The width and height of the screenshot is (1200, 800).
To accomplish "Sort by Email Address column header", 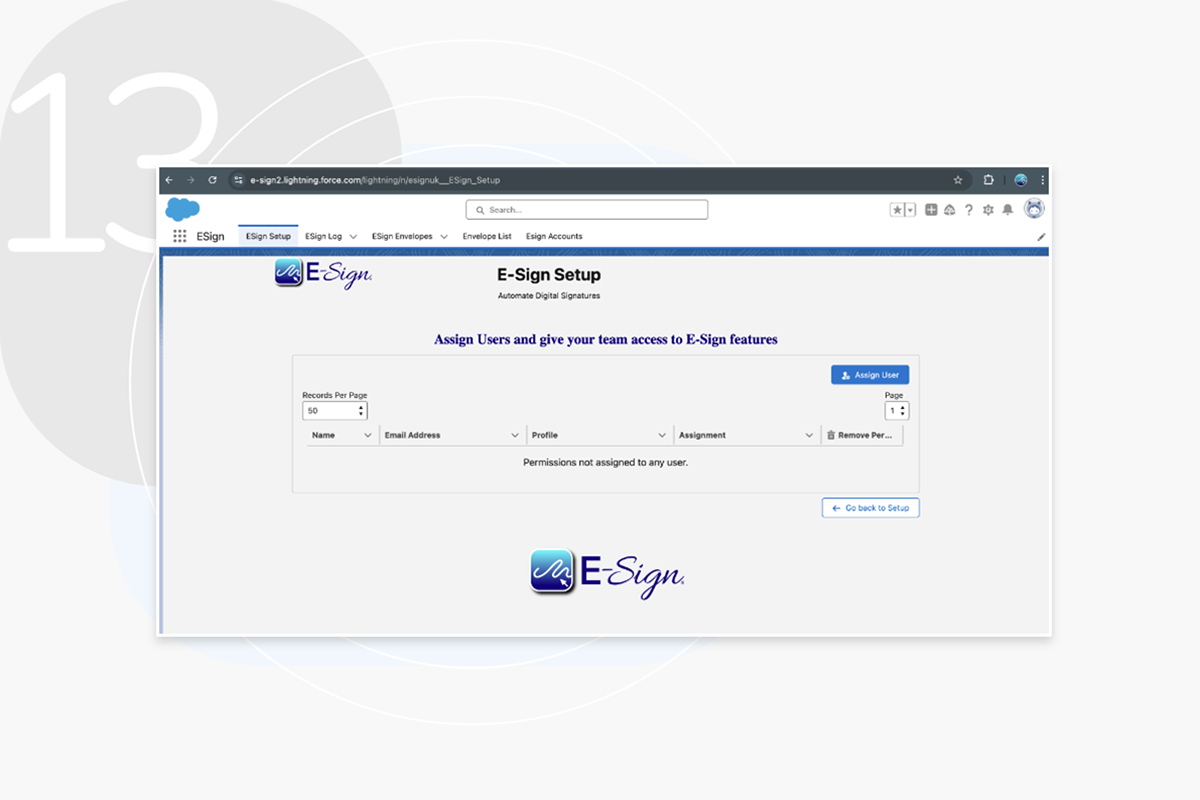I will click(412, 435).
